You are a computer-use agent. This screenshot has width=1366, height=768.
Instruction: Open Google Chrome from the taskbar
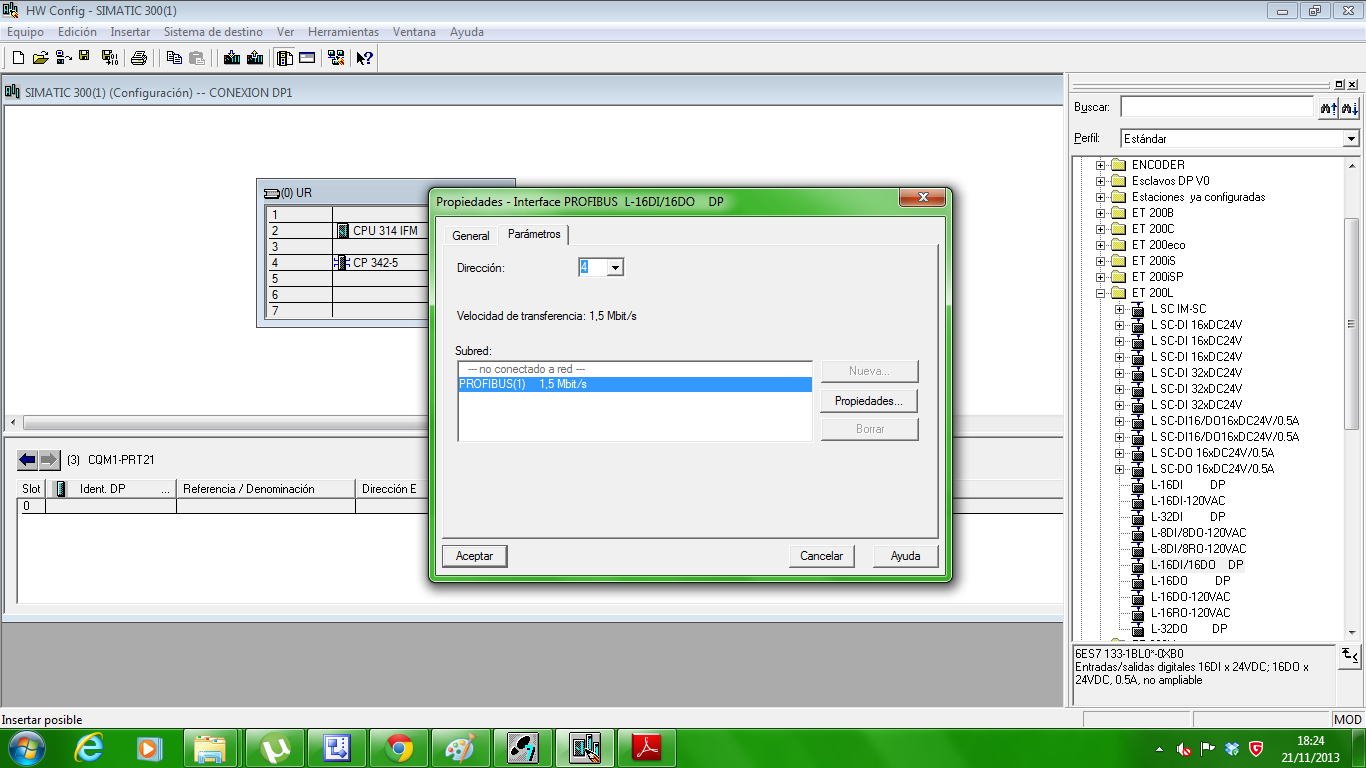coord(399,747)
